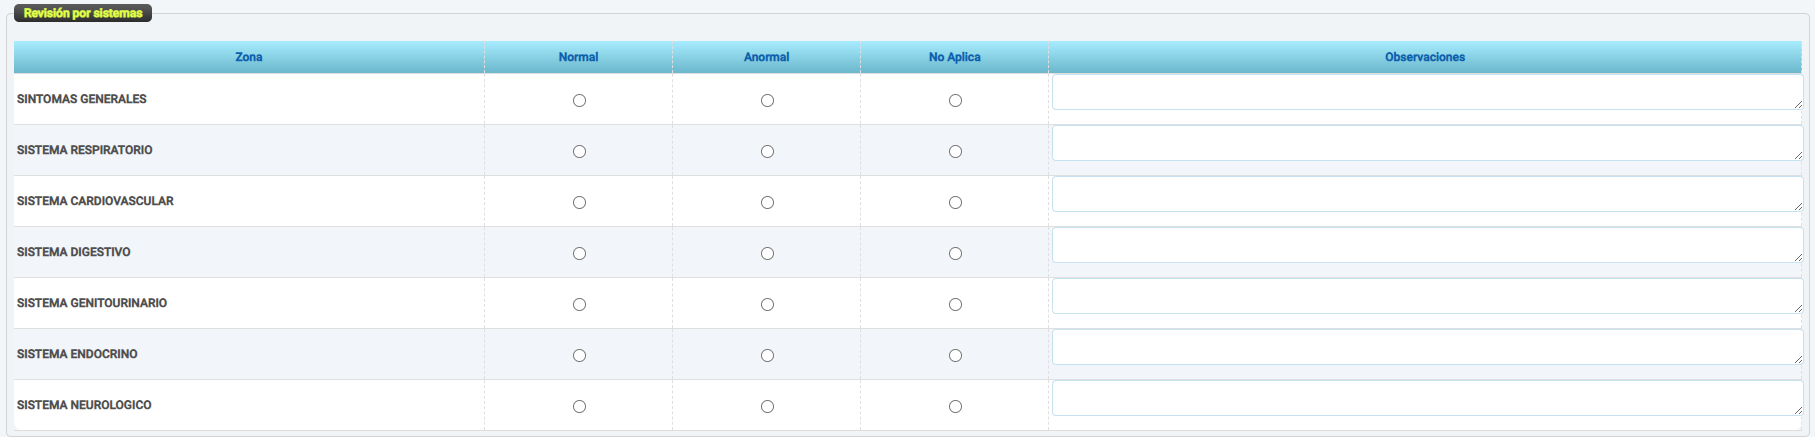
Task: Choose No Aplica for SISTEMA RESPIRATORIO
Action: tap(955, 152)
